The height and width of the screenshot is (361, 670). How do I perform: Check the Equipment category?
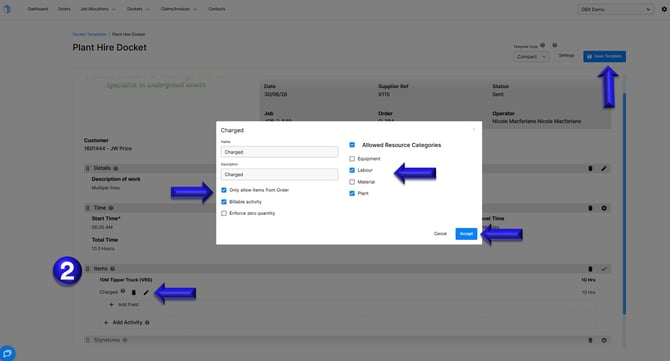[352, 158]
